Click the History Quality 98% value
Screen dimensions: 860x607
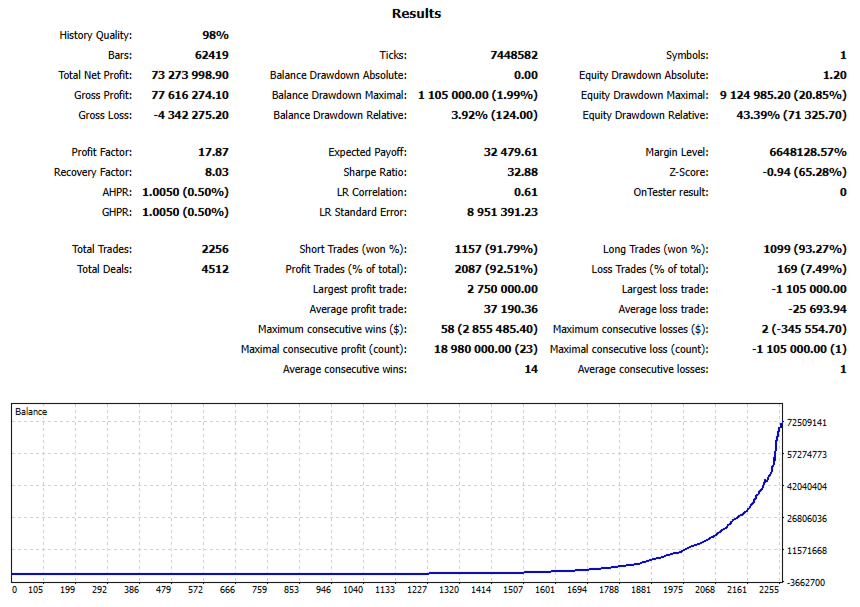[x=216, y=35]
